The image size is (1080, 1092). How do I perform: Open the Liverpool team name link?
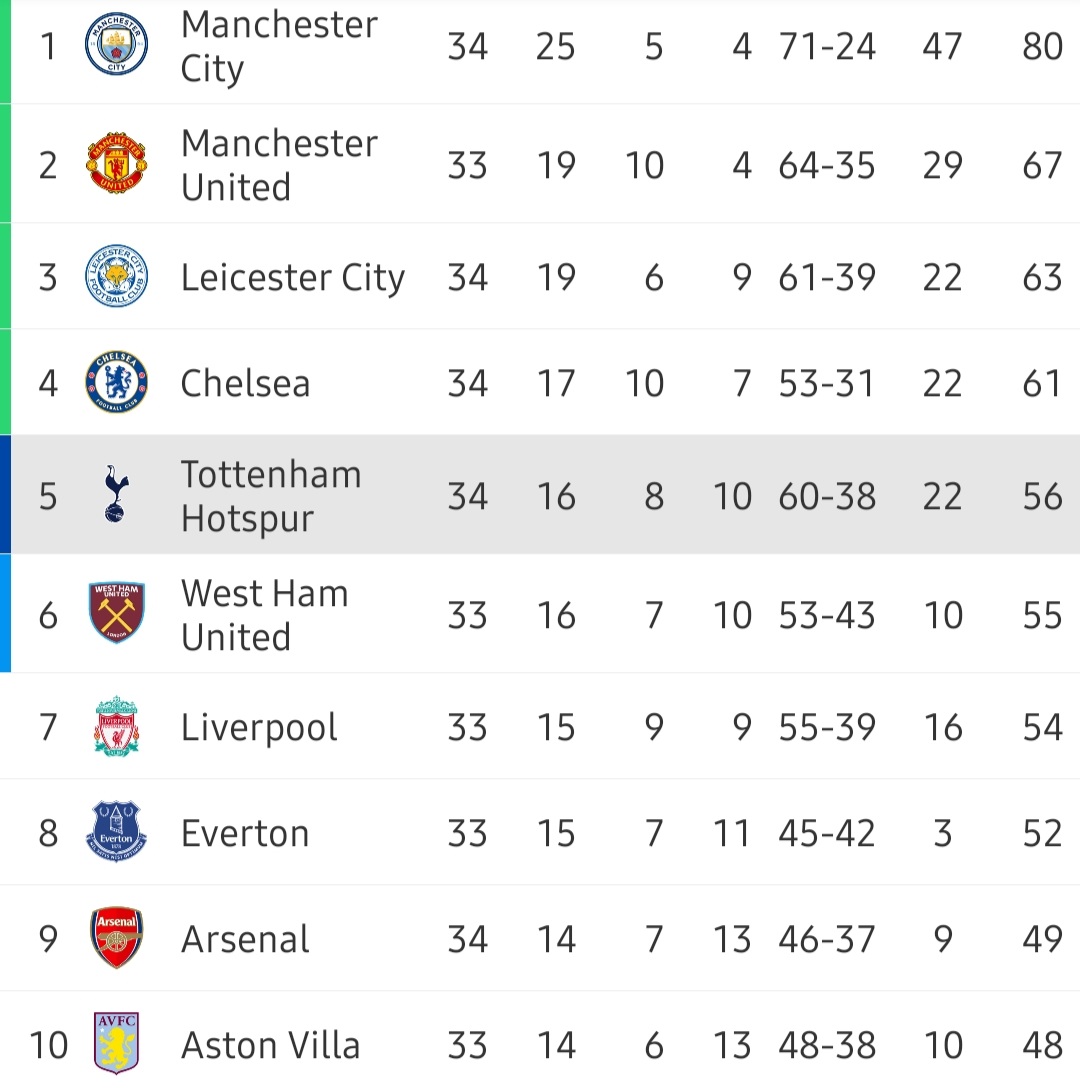[259, 727]
